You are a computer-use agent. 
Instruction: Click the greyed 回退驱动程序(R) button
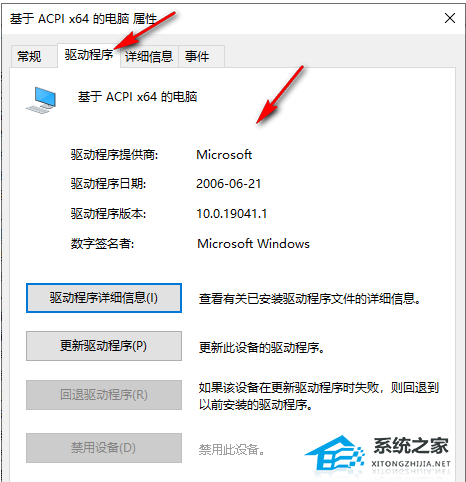tap(104, 395)
